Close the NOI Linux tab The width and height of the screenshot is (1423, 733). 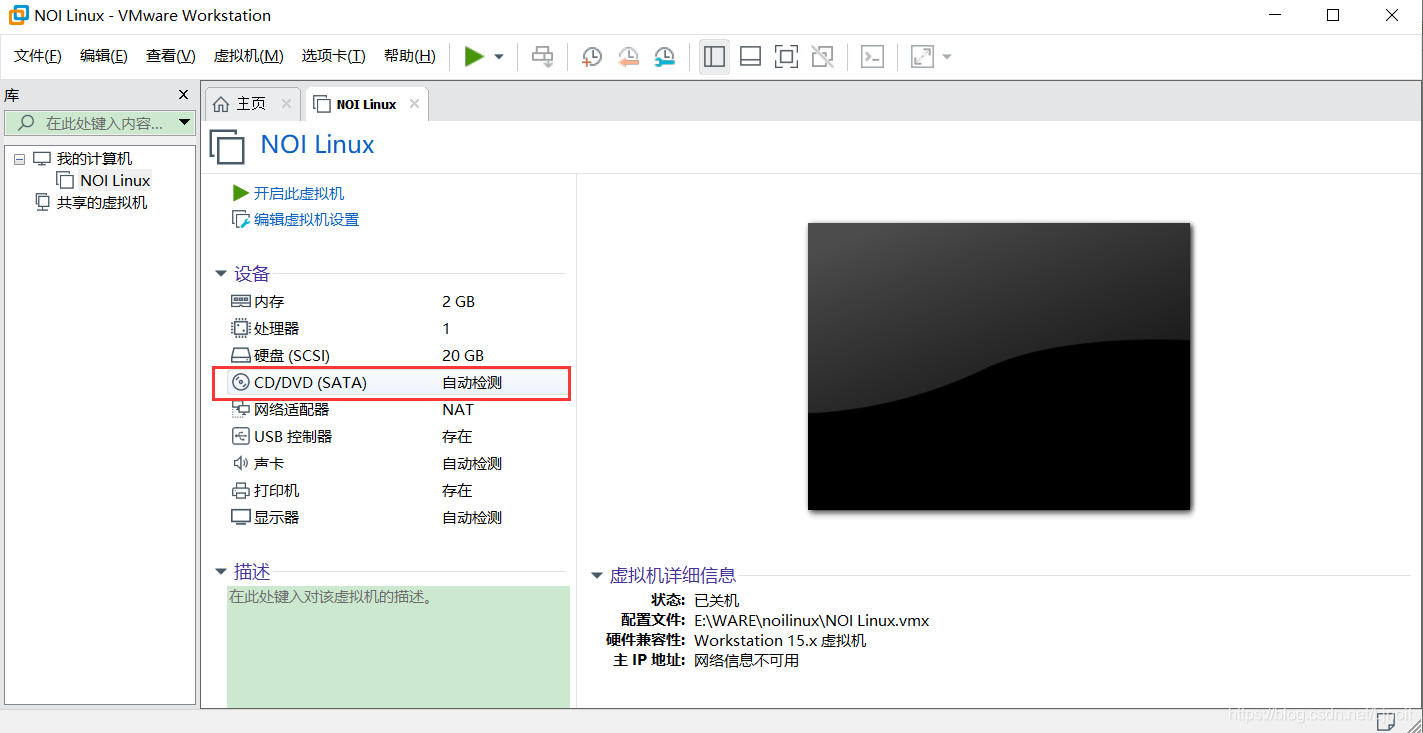point(414,104)
